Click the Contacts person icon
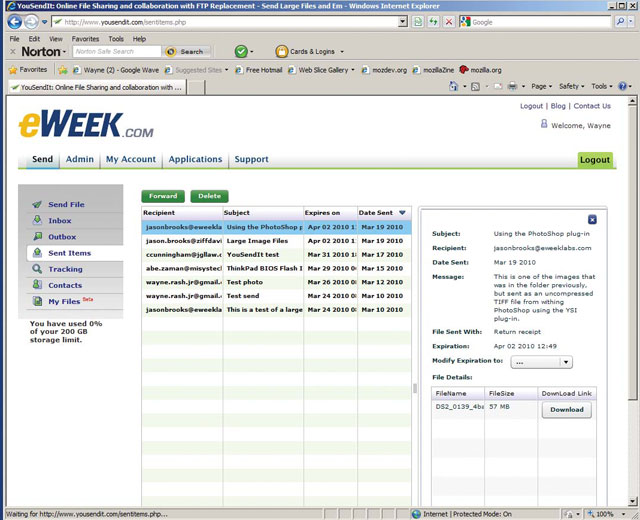640x520 pixels. pos(37,284)
